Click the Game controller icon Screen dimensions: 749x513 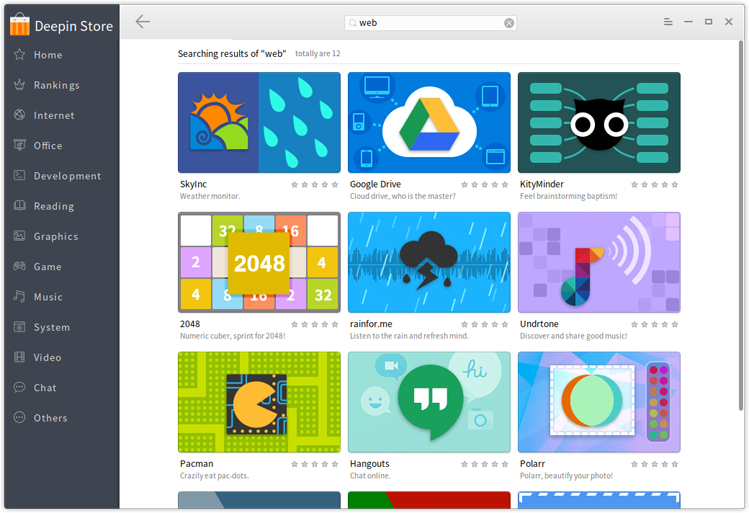pyautogui.click(x=19, y=267)
